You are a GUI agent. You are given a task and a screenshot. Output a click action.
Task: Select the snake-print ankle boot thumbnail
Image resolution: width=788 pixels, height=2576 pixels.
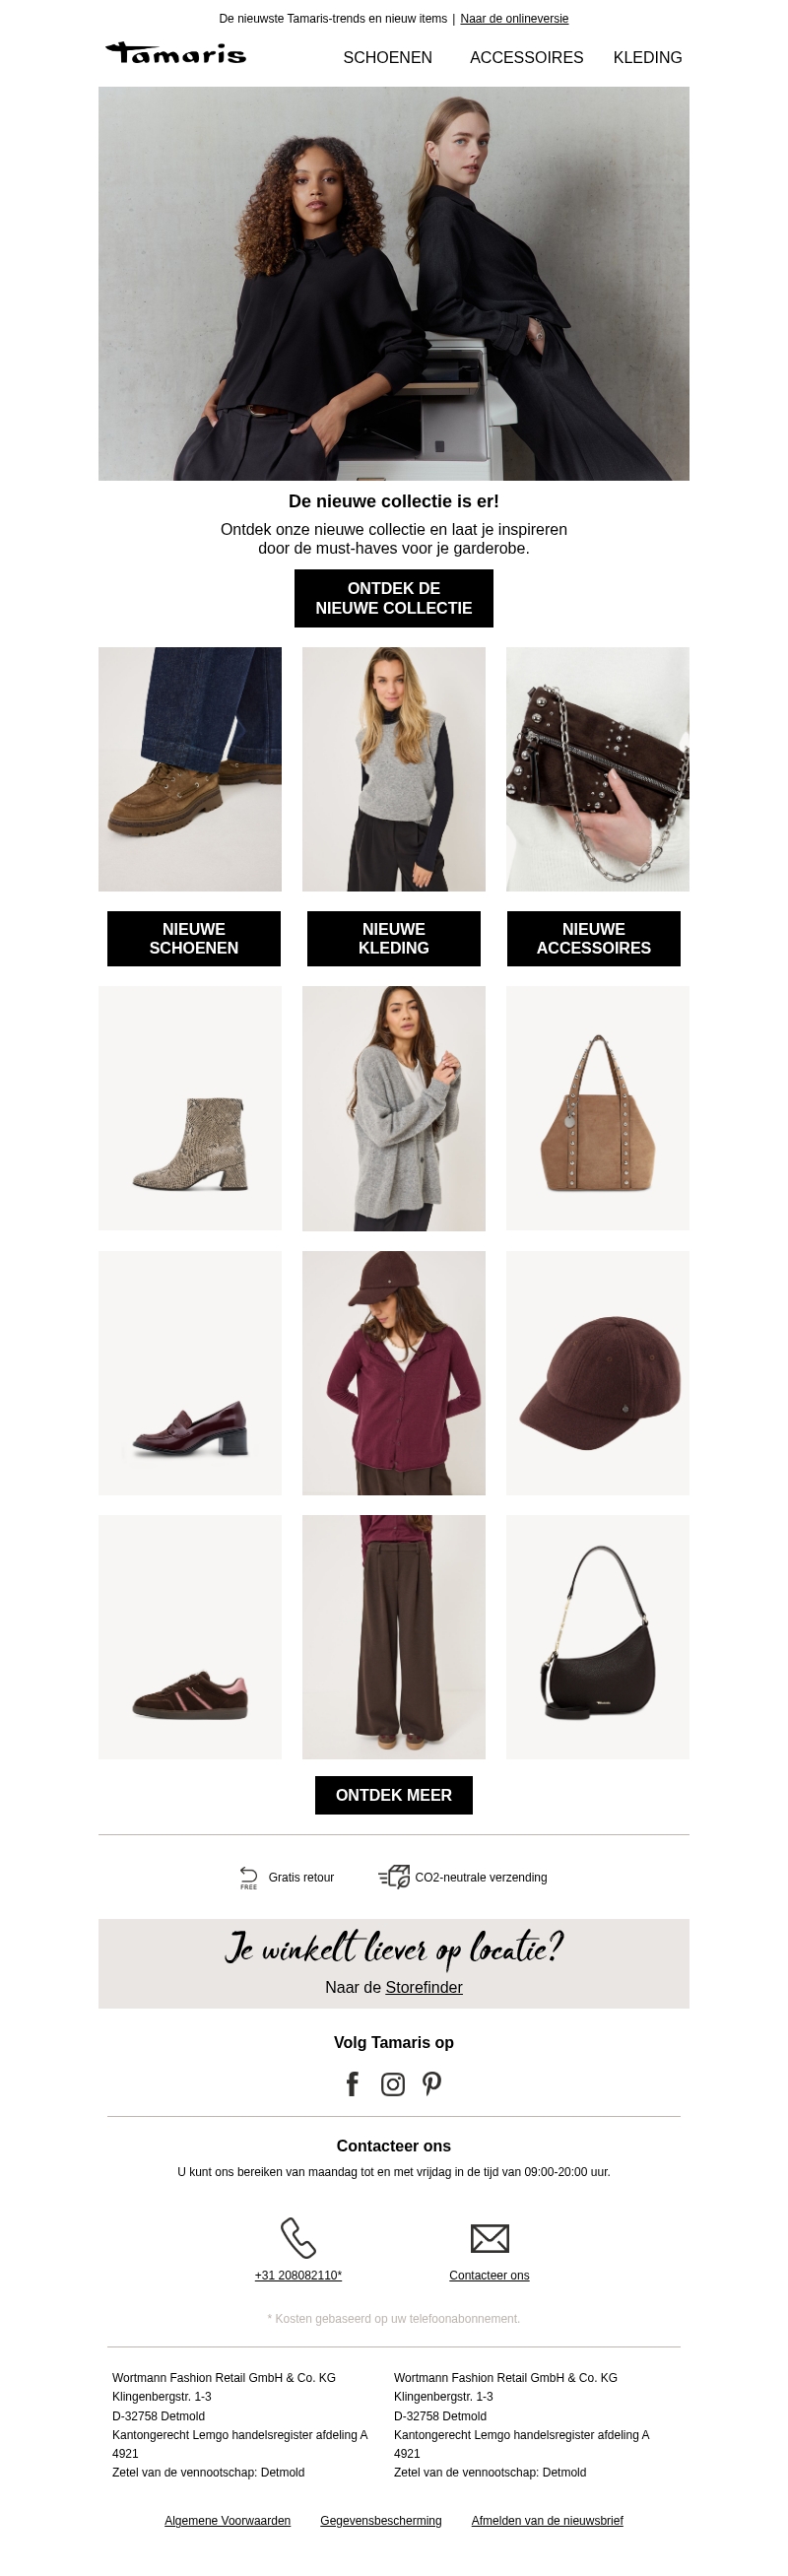(x=190, y=1108)
